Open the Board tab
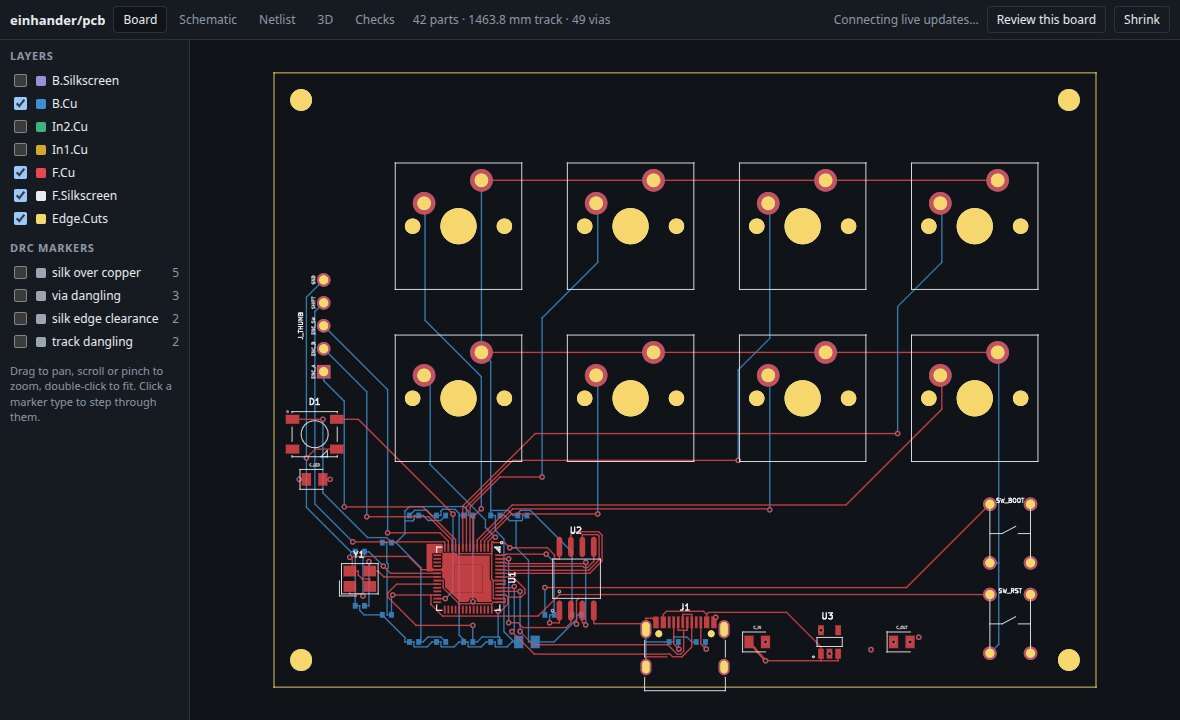1180x720 pixels. click(x=140, y=20)
